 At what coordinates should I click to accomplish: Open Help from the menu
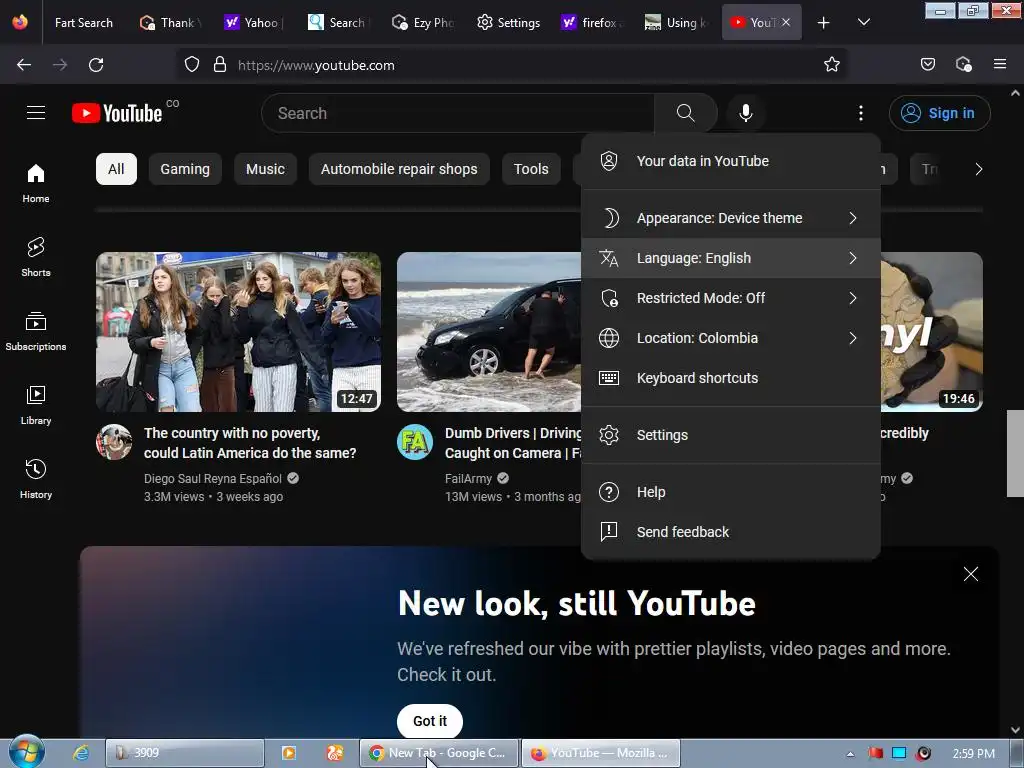(x=730, y=492)
